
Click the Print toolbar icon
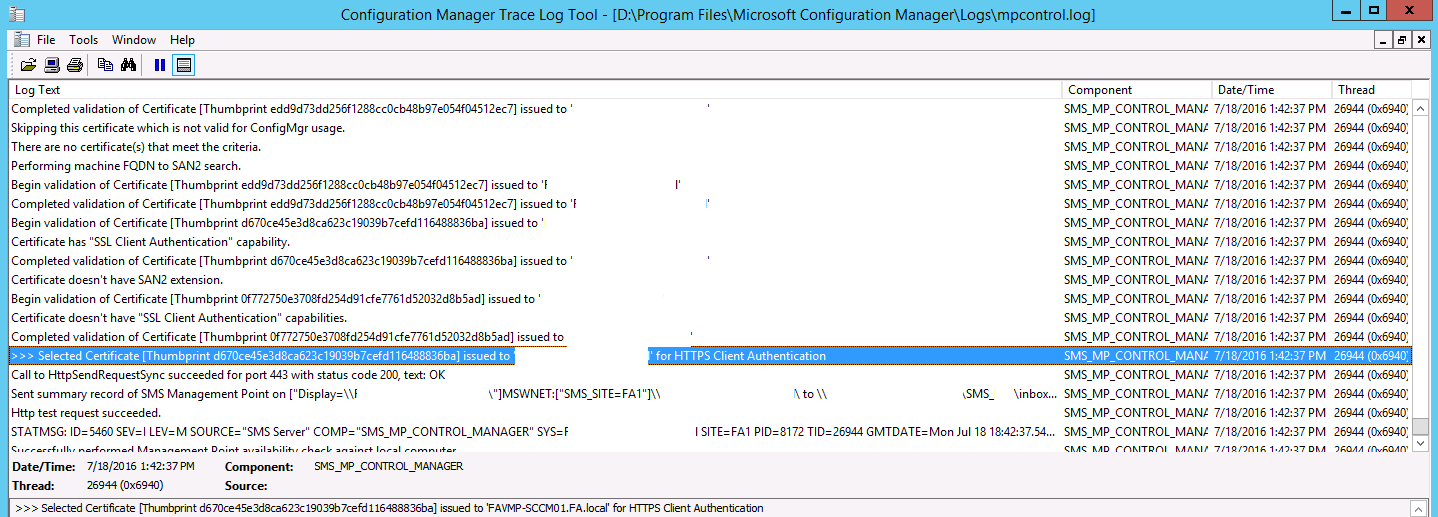click(74, 65)
